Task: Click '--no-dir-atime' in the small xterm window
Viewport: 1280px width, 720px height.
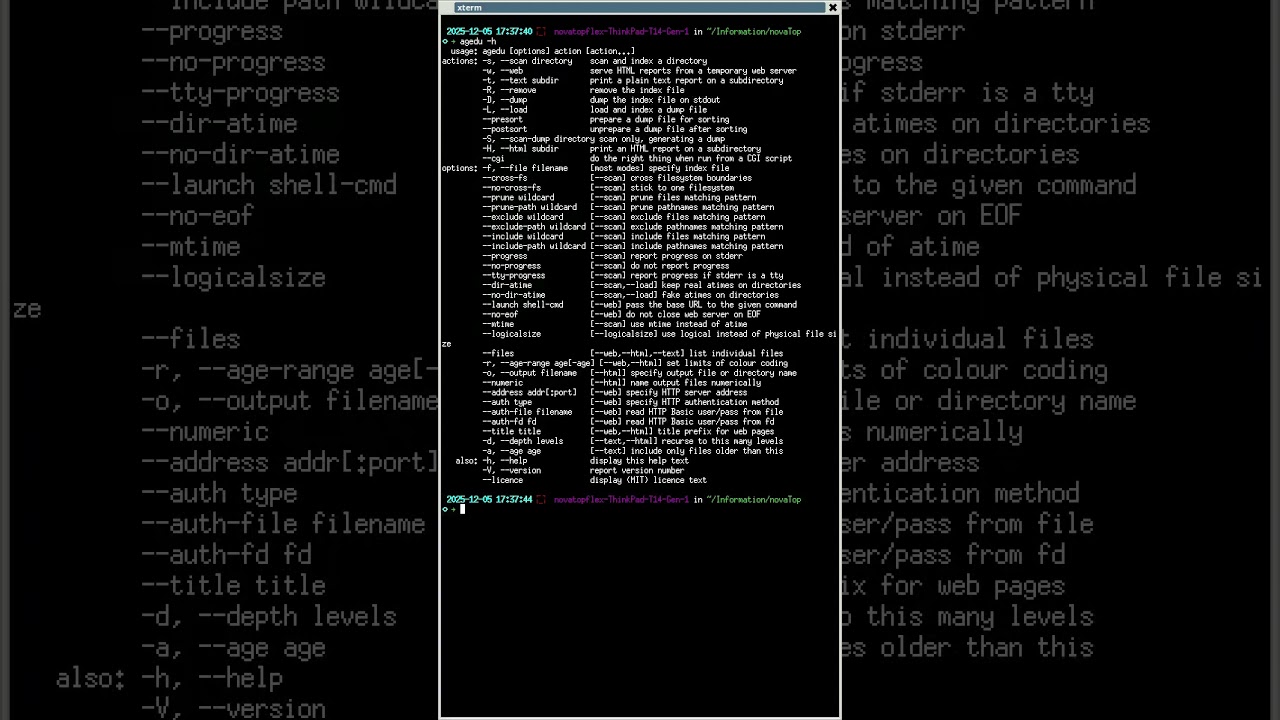Action: tap(513, 295)
